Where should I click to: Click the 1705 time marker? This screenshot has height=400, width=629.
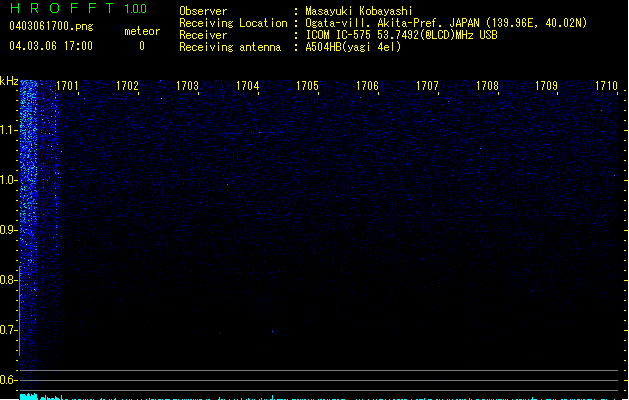point(307,86)
